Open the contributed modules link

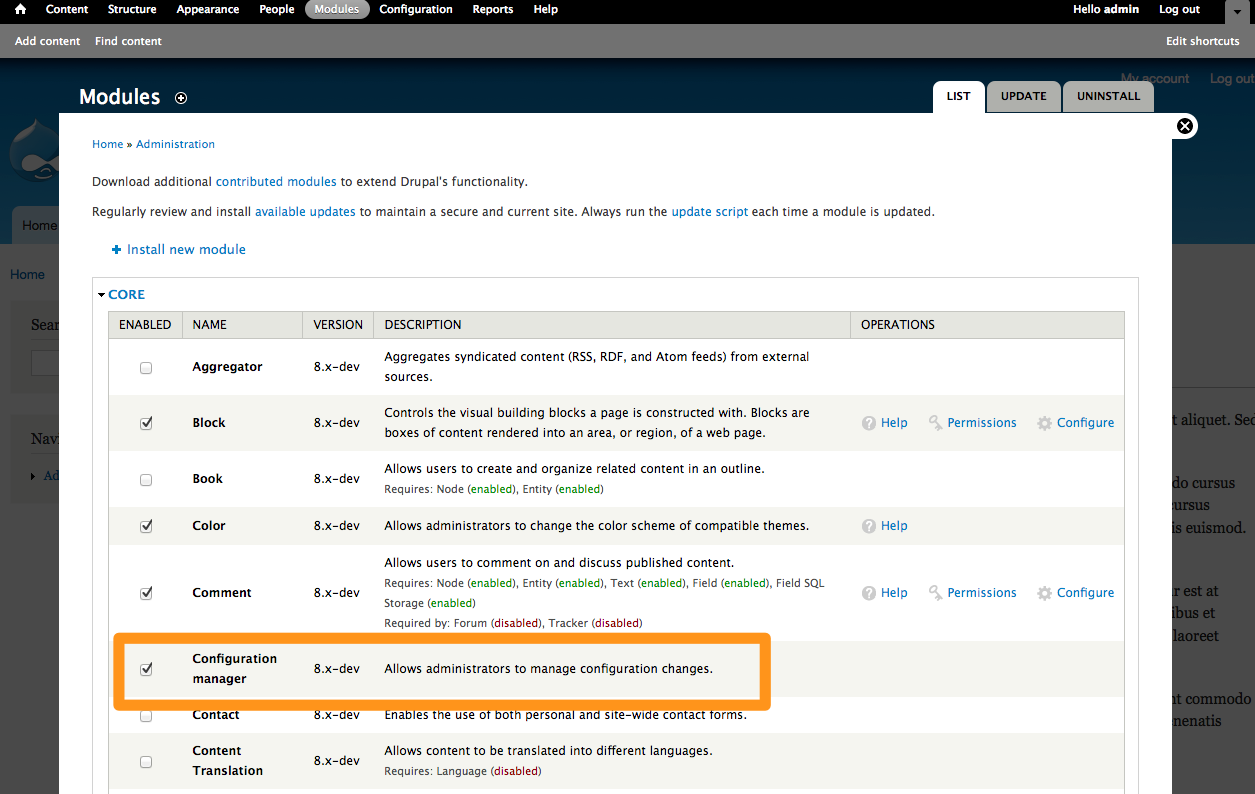pos(276,182)
